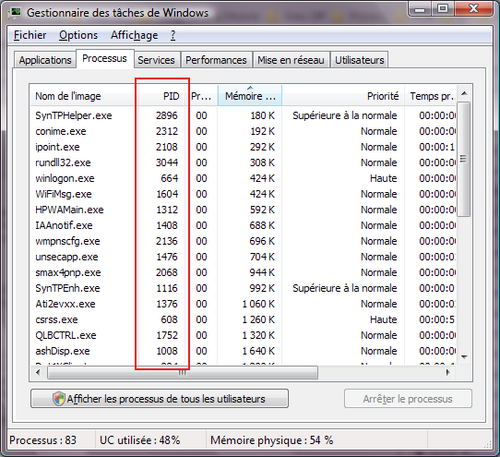Open the Options menu
The height and width of the screenshot is (457, 500).
tap(78, 35)
